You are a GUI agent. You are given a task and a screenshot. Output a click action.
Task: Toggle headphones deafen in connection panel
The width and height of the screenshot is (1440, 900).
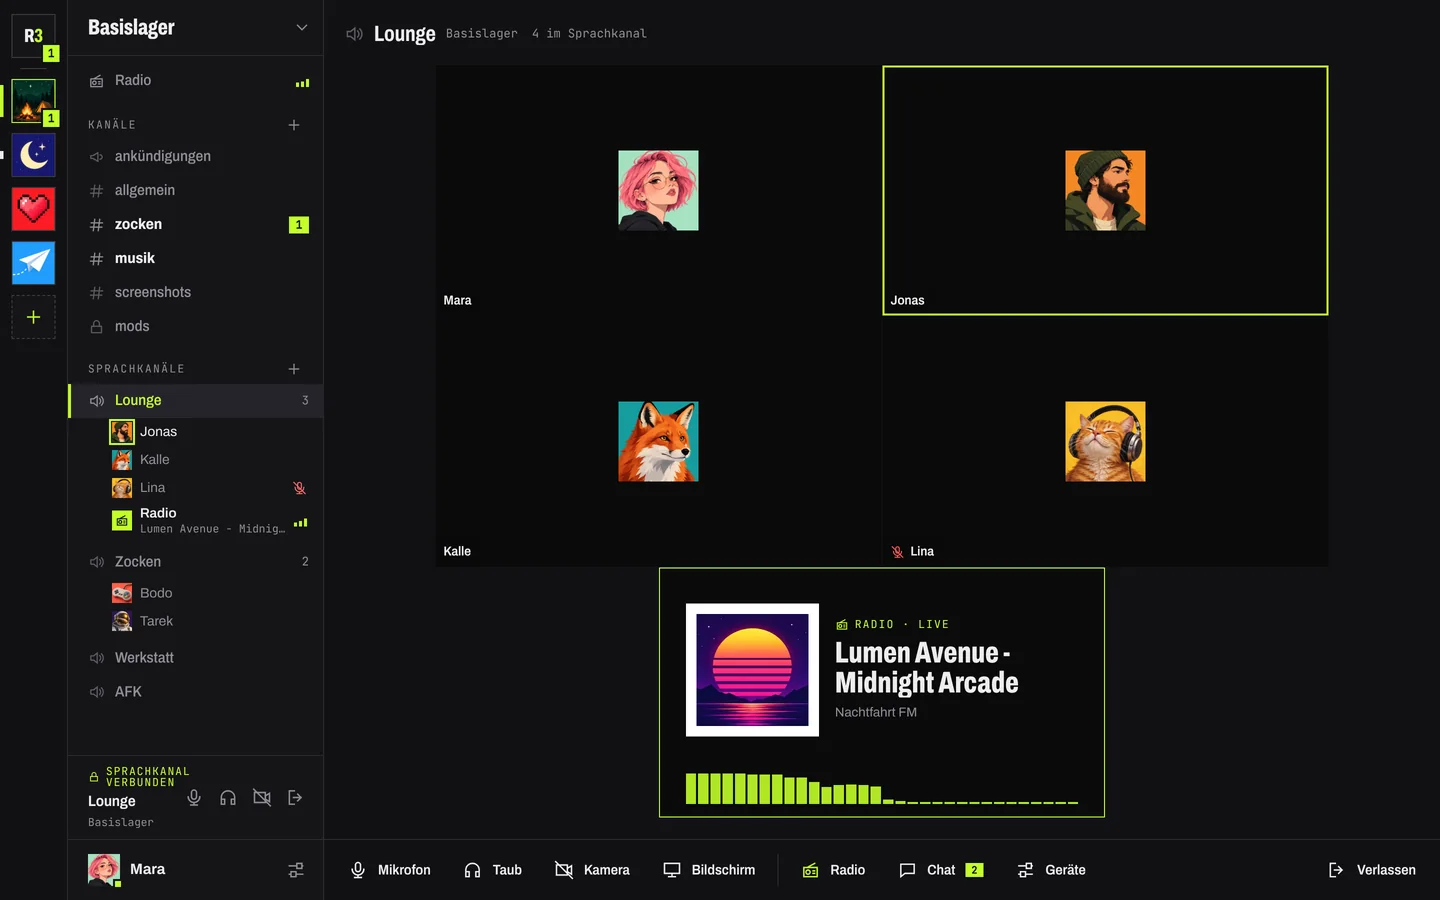coord(228,797)
